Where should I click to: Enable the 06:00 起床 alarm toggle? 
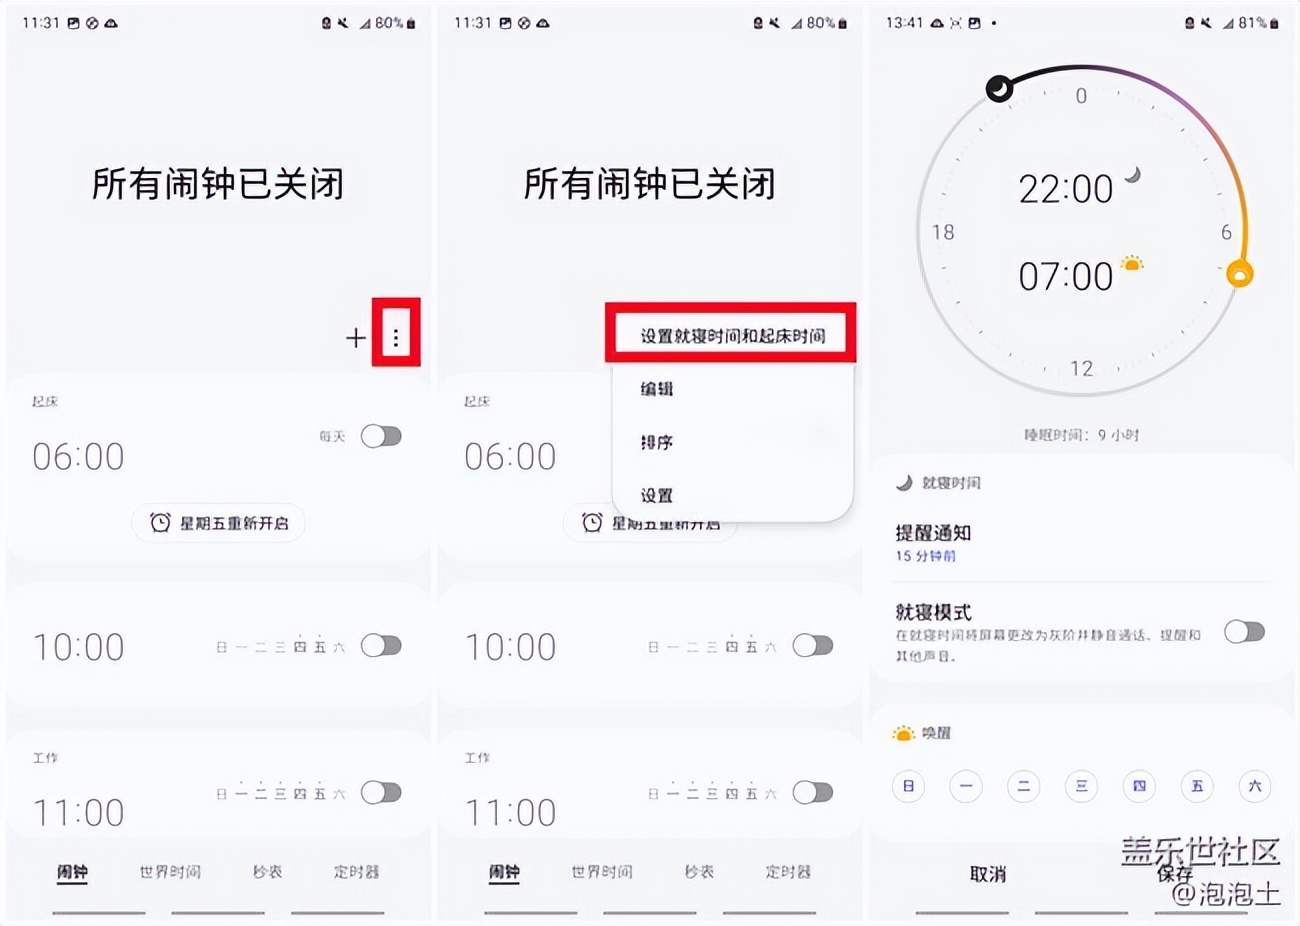(x=381, y=436)
